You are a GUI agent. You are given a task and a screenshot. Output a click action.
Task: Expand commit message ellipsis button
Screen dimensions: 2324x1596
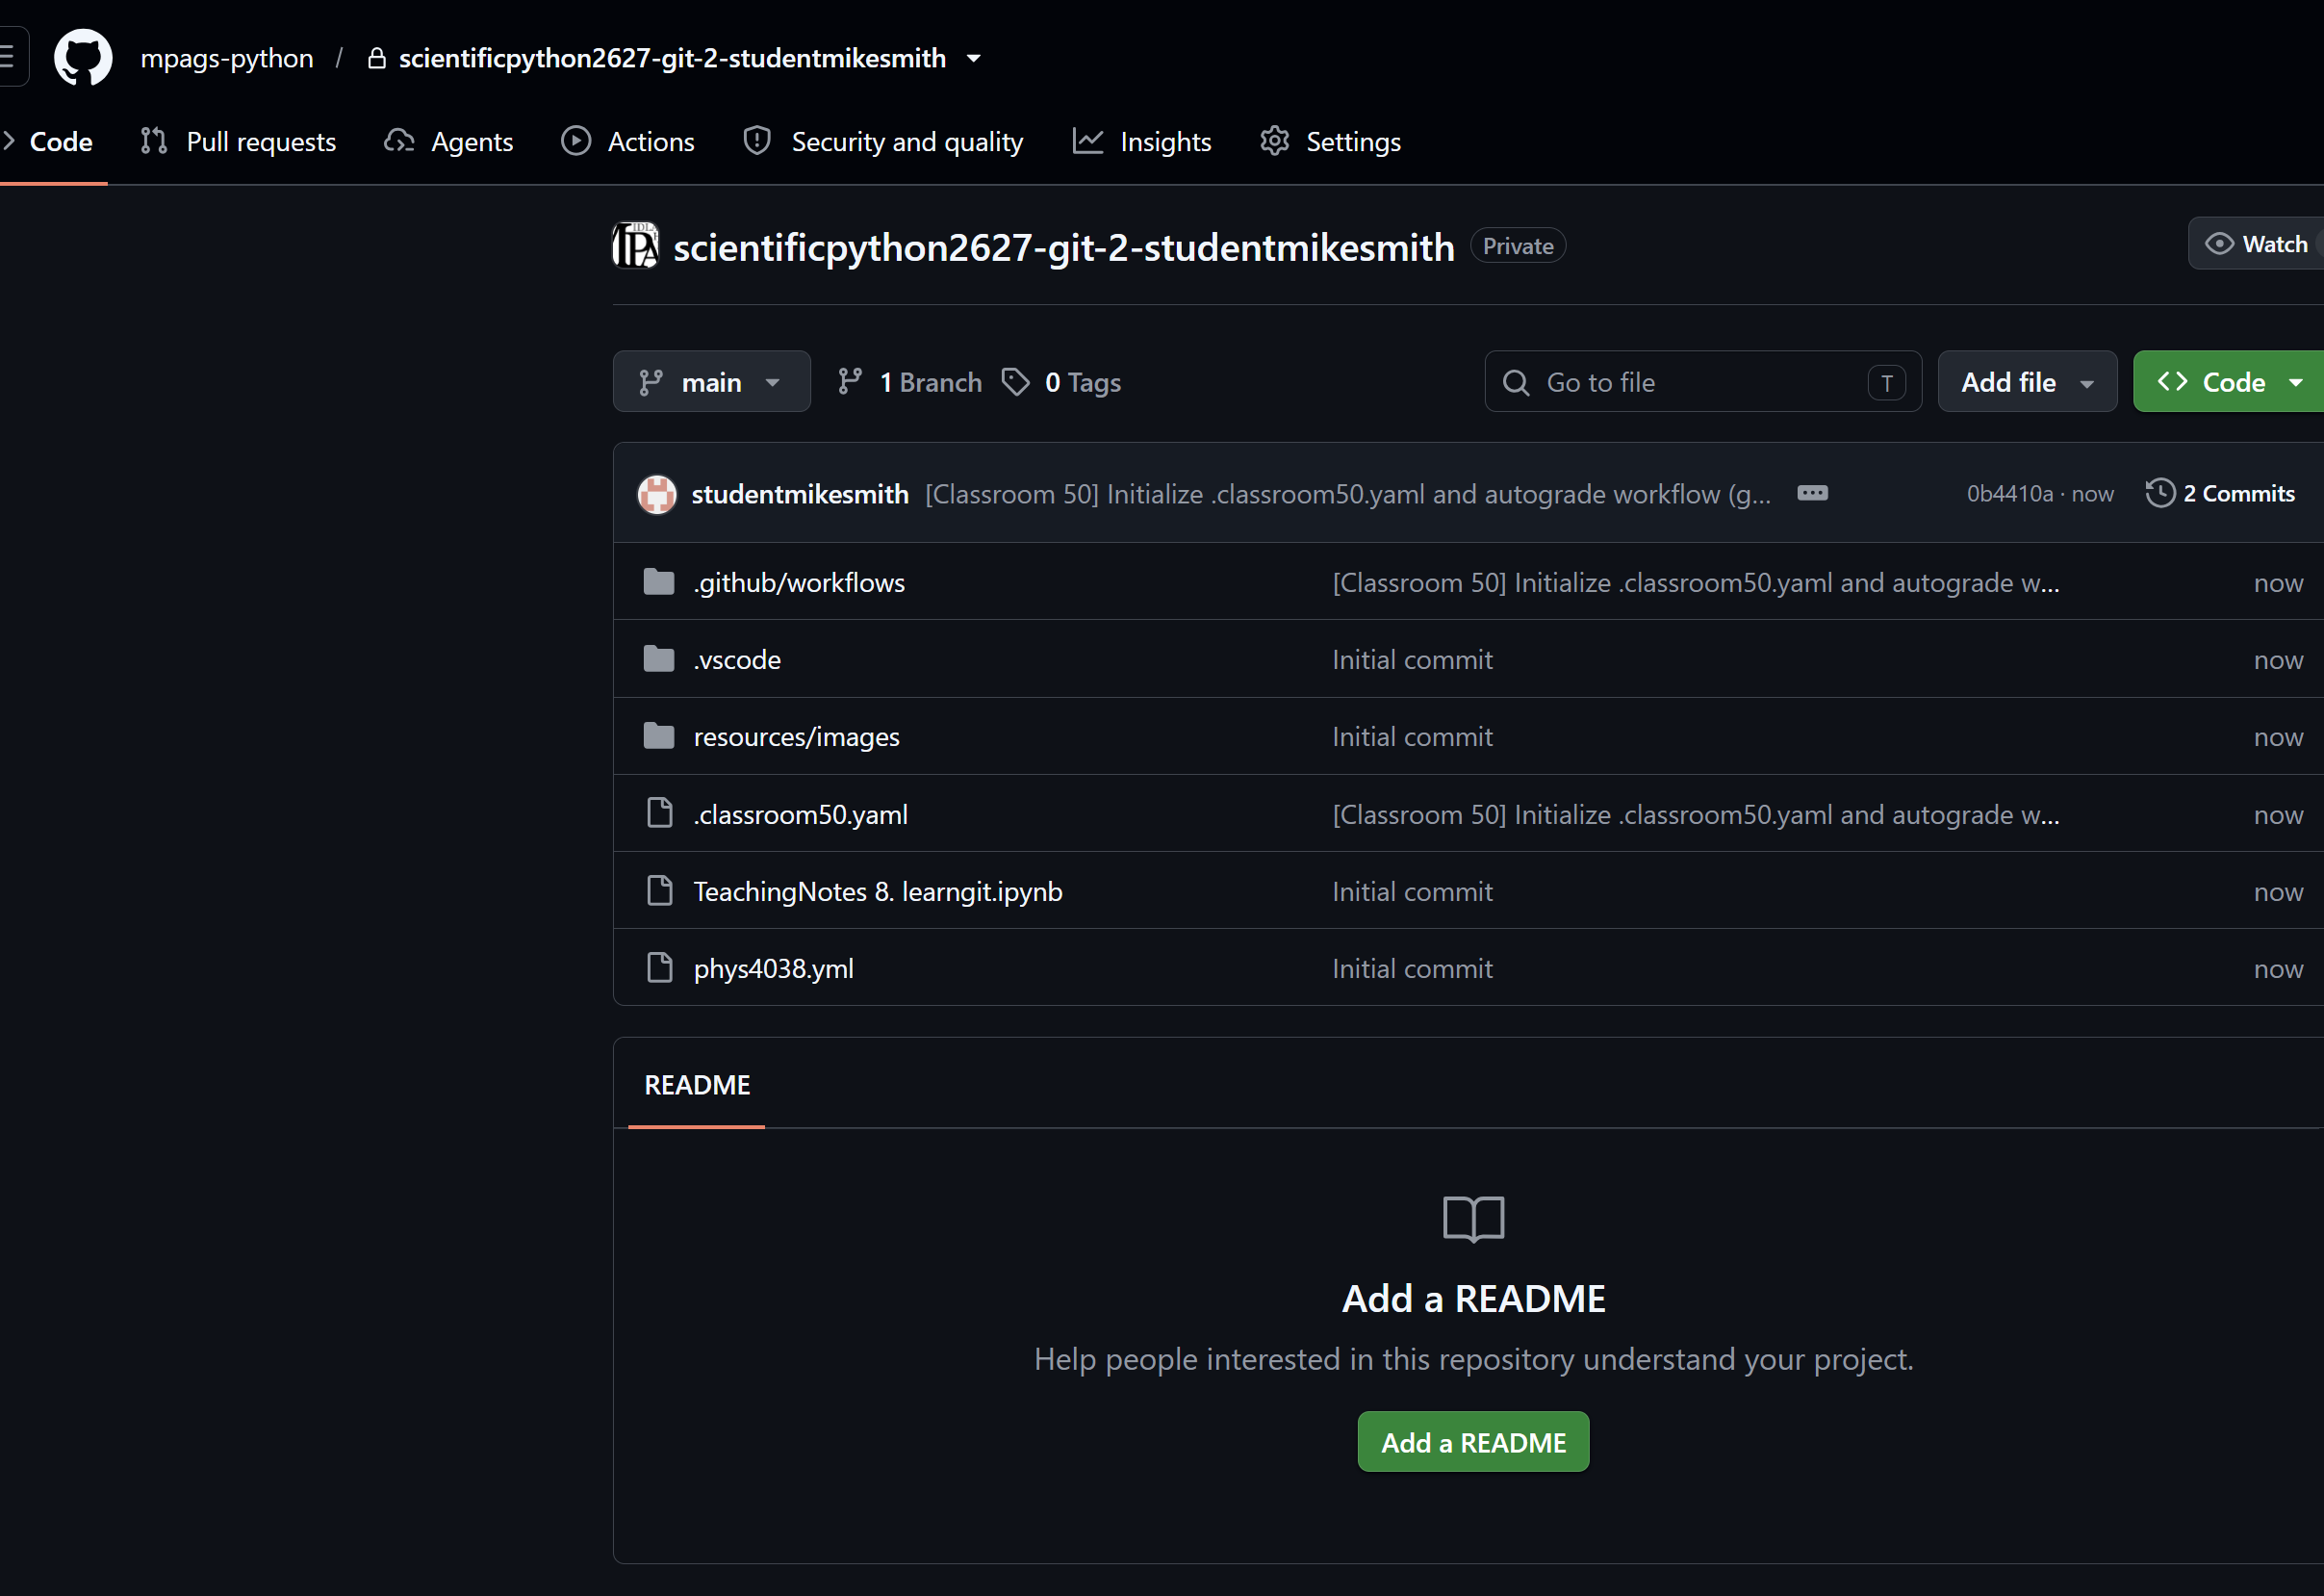[x=1812, y=493]
